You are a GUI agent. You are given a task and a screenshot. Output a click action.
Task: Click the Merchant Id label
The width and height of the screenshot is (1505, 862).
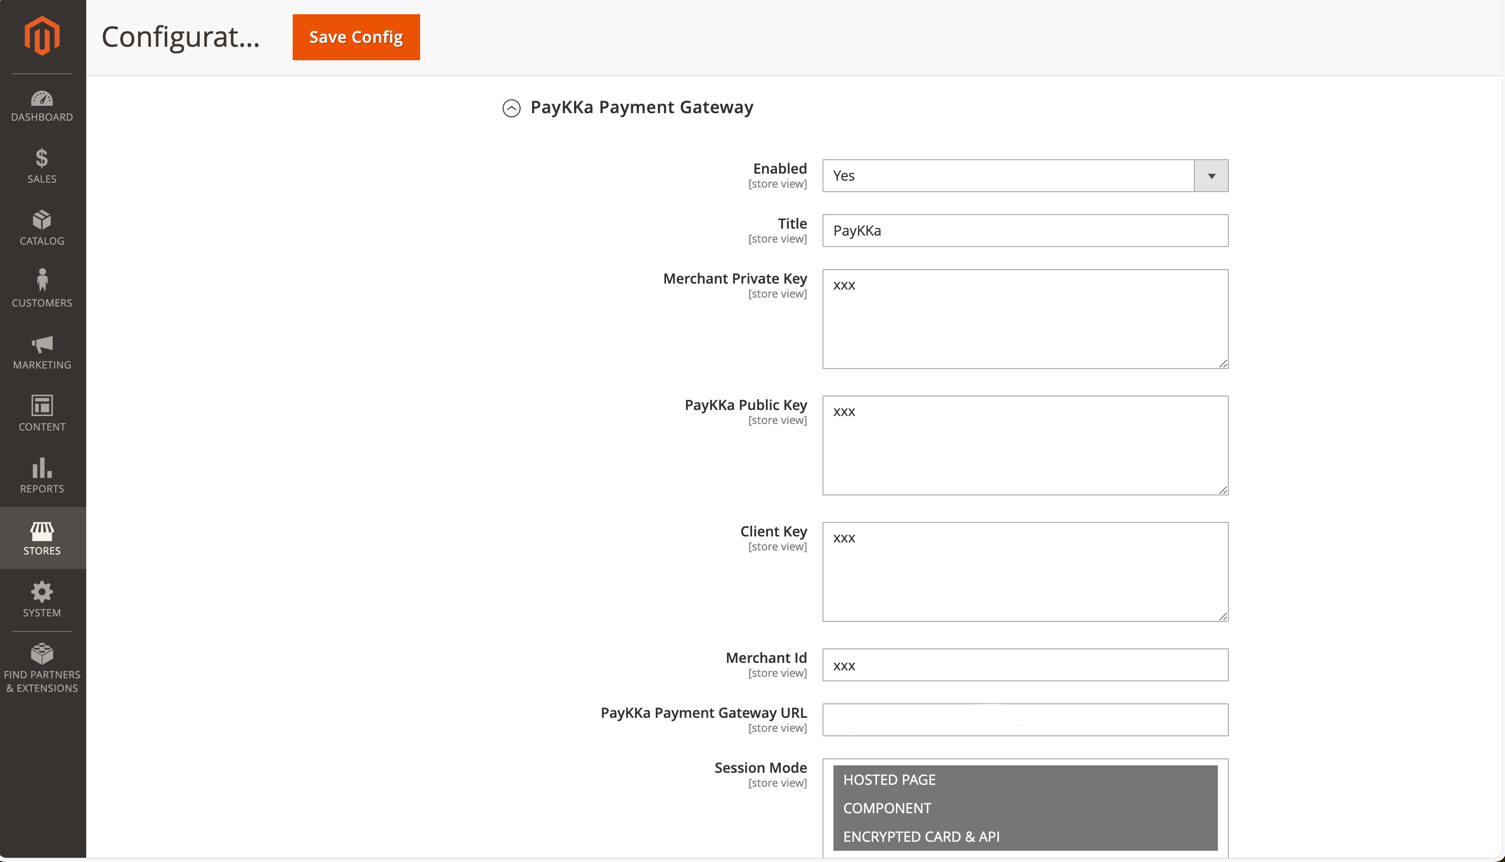pos(766,658)
